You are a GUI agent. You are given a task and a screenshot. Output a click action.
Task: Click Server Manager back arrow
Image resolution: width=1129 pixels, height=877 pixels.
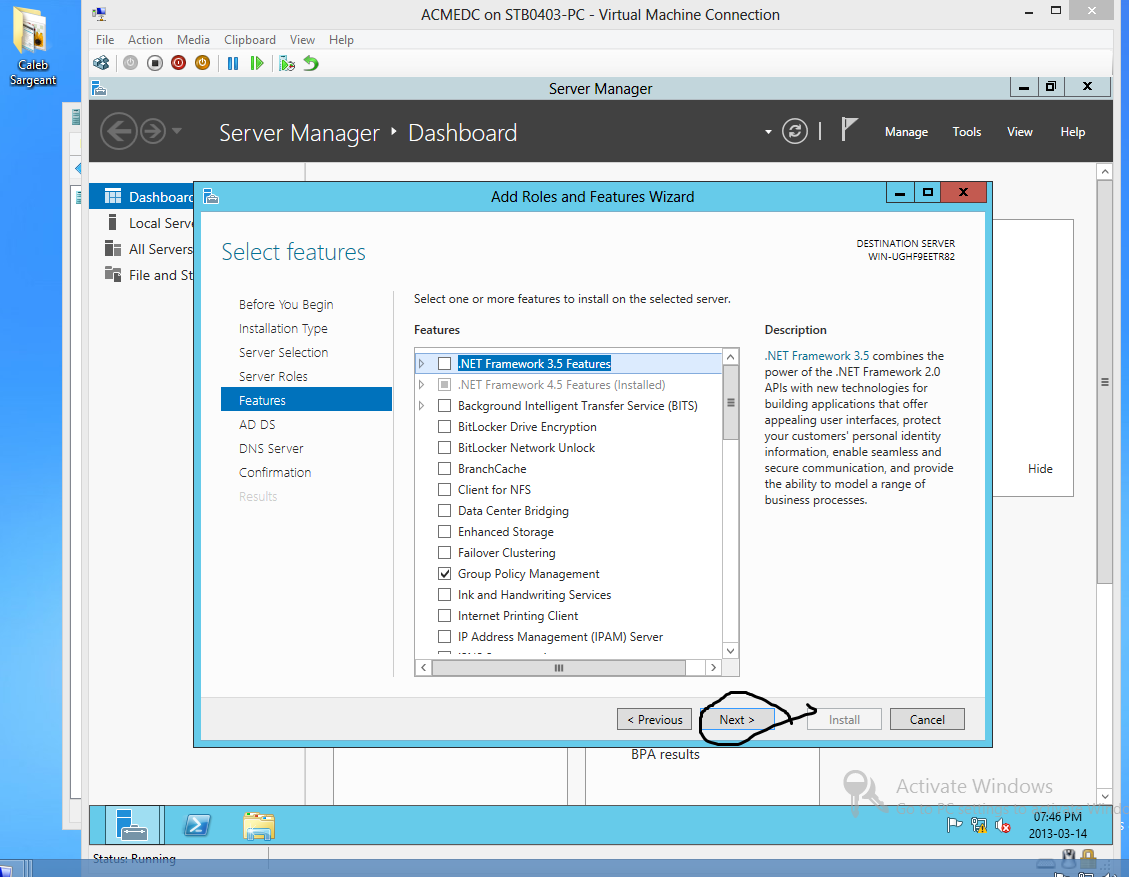coord(118,132)
